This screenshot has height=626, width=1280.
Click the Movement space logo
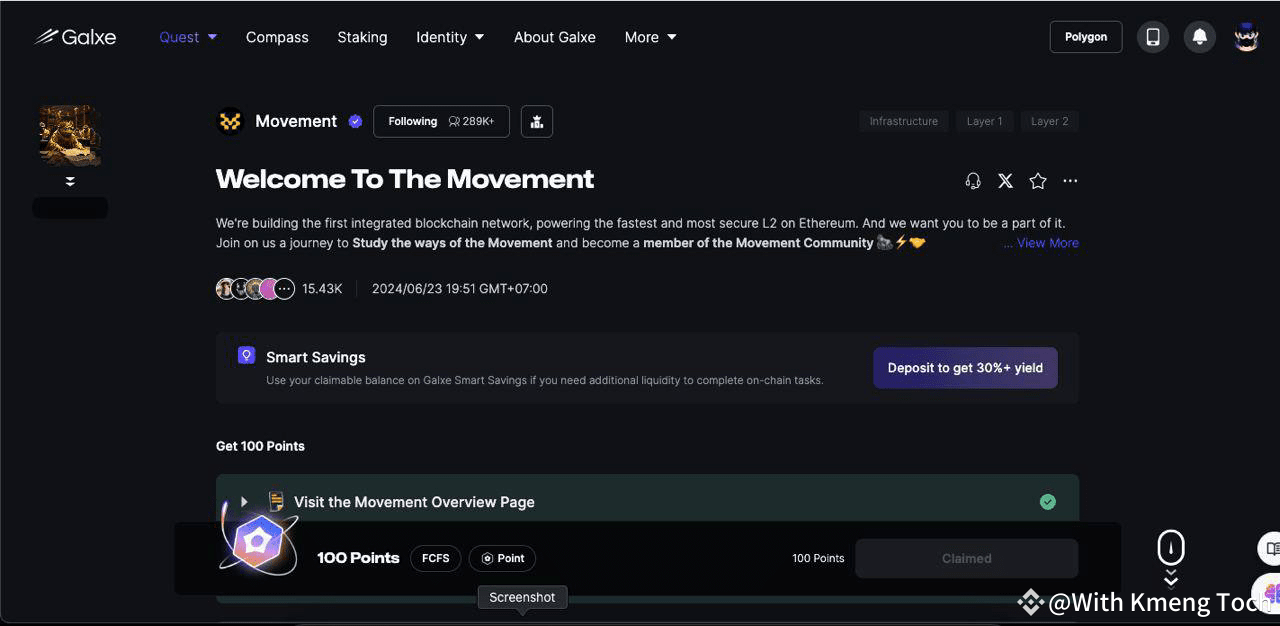[x=230, y=121]
